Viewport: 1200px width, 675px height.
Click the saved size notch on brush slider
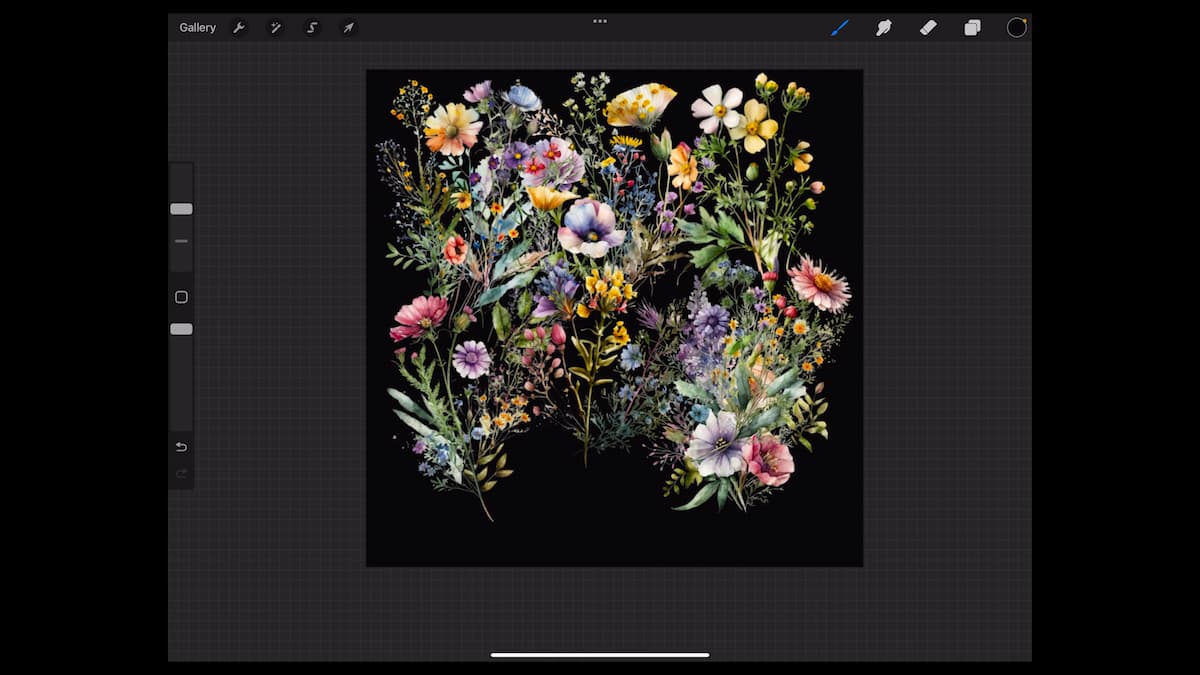click(181, 241)
